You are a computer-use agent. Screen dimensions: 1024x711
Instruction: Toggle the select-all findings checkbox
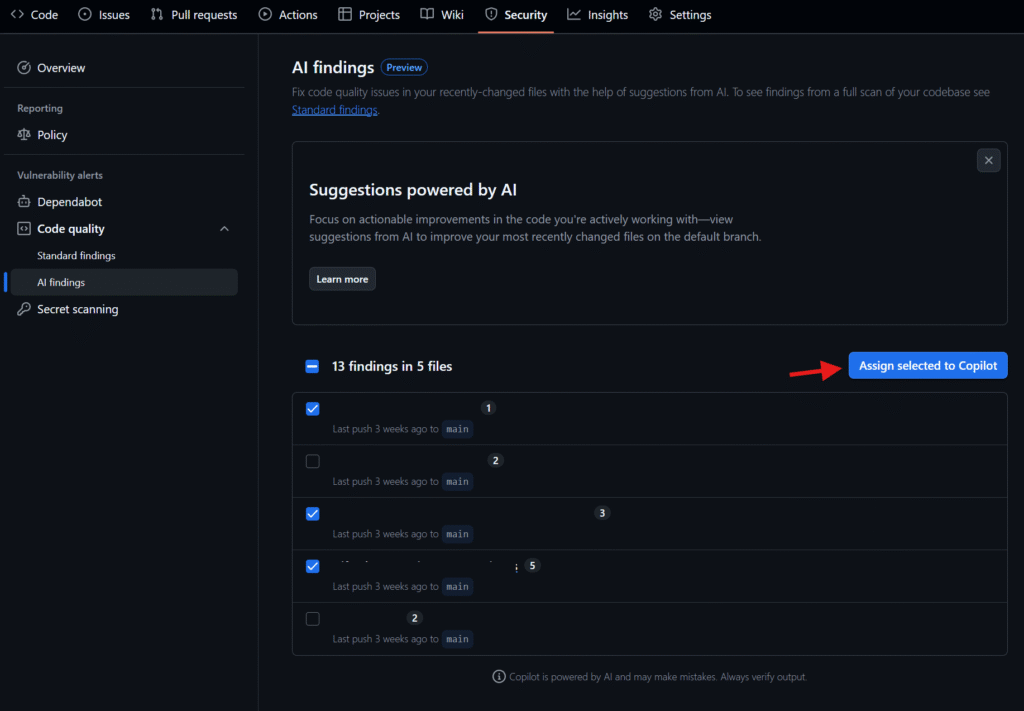[x=312, y=367]
